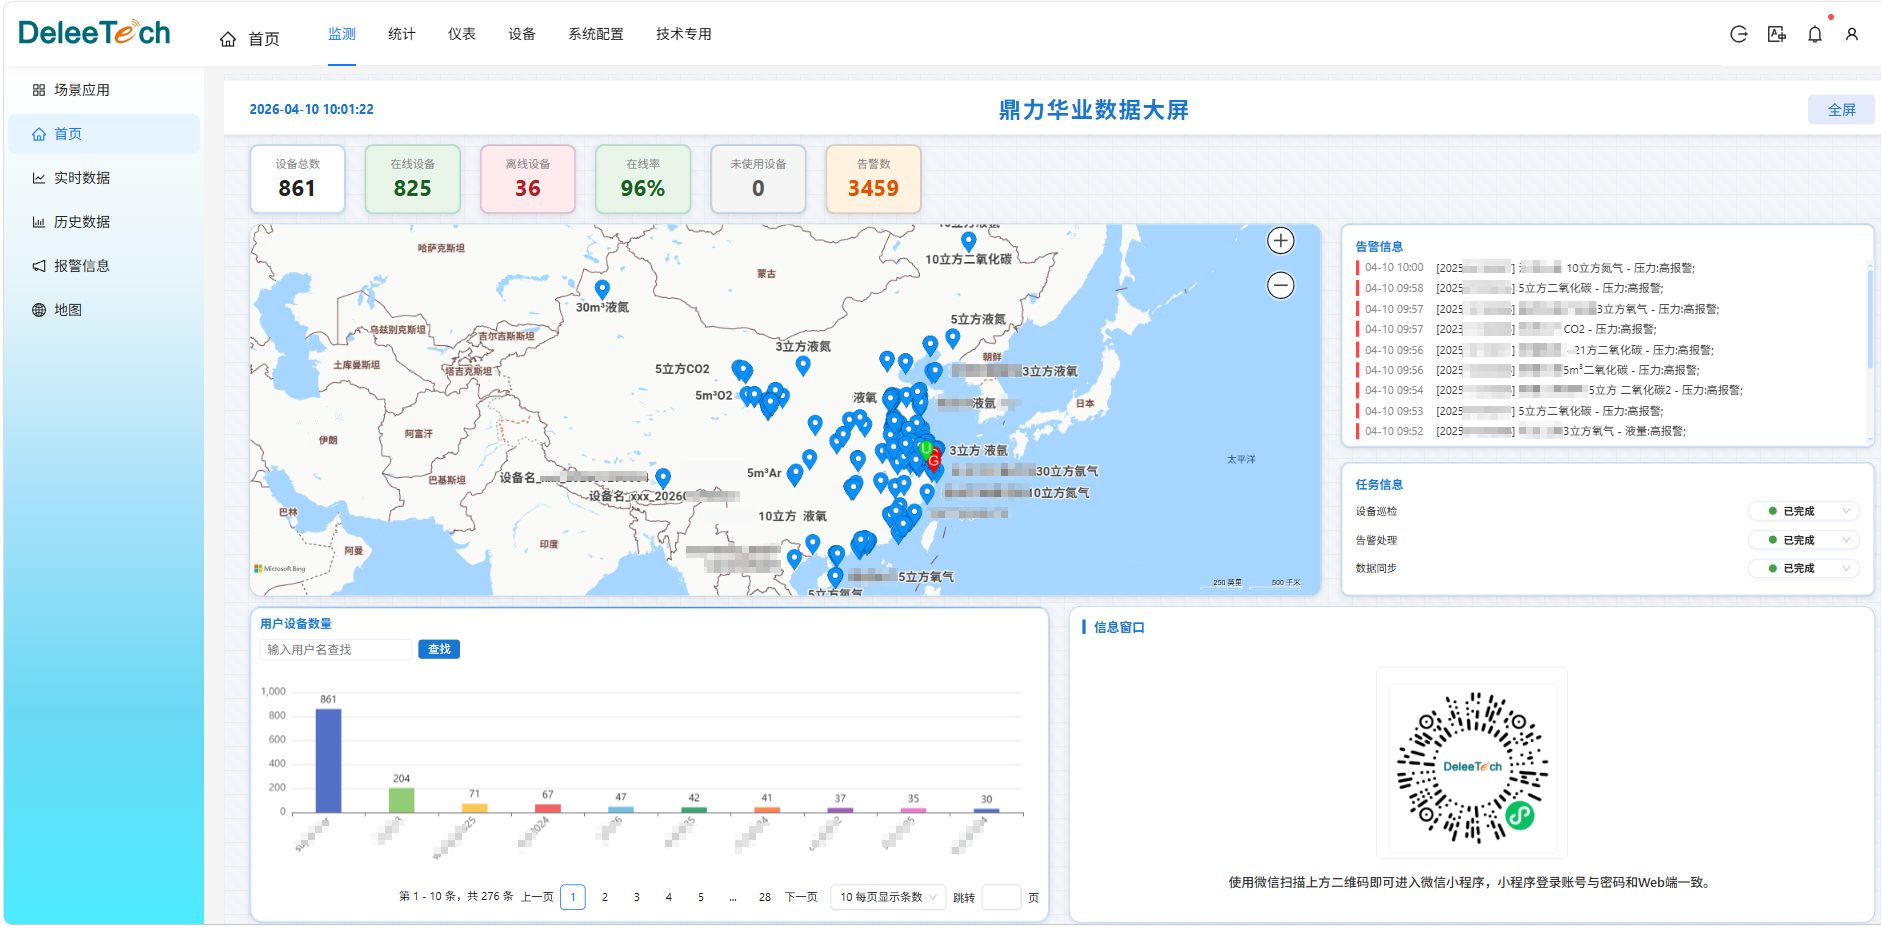Click the red G marker on map
1881x928 pixels.
(933, 461)
